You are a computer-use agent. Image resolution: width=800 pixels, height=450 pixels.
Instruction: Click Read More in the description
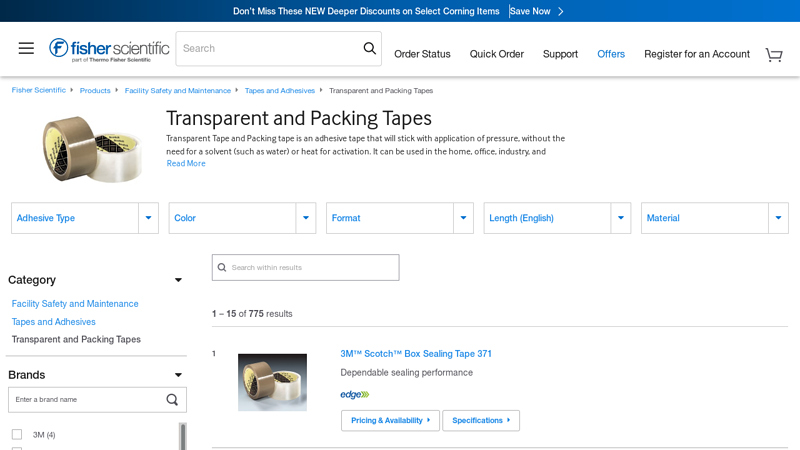tap(186, 163)
